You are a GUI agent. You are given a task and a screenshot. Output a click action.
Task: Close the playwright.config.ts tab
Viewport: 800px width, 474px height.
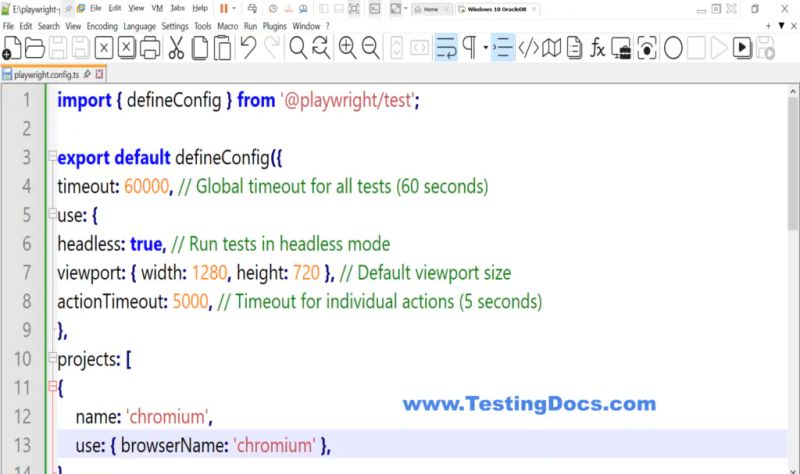pos(99,74)
